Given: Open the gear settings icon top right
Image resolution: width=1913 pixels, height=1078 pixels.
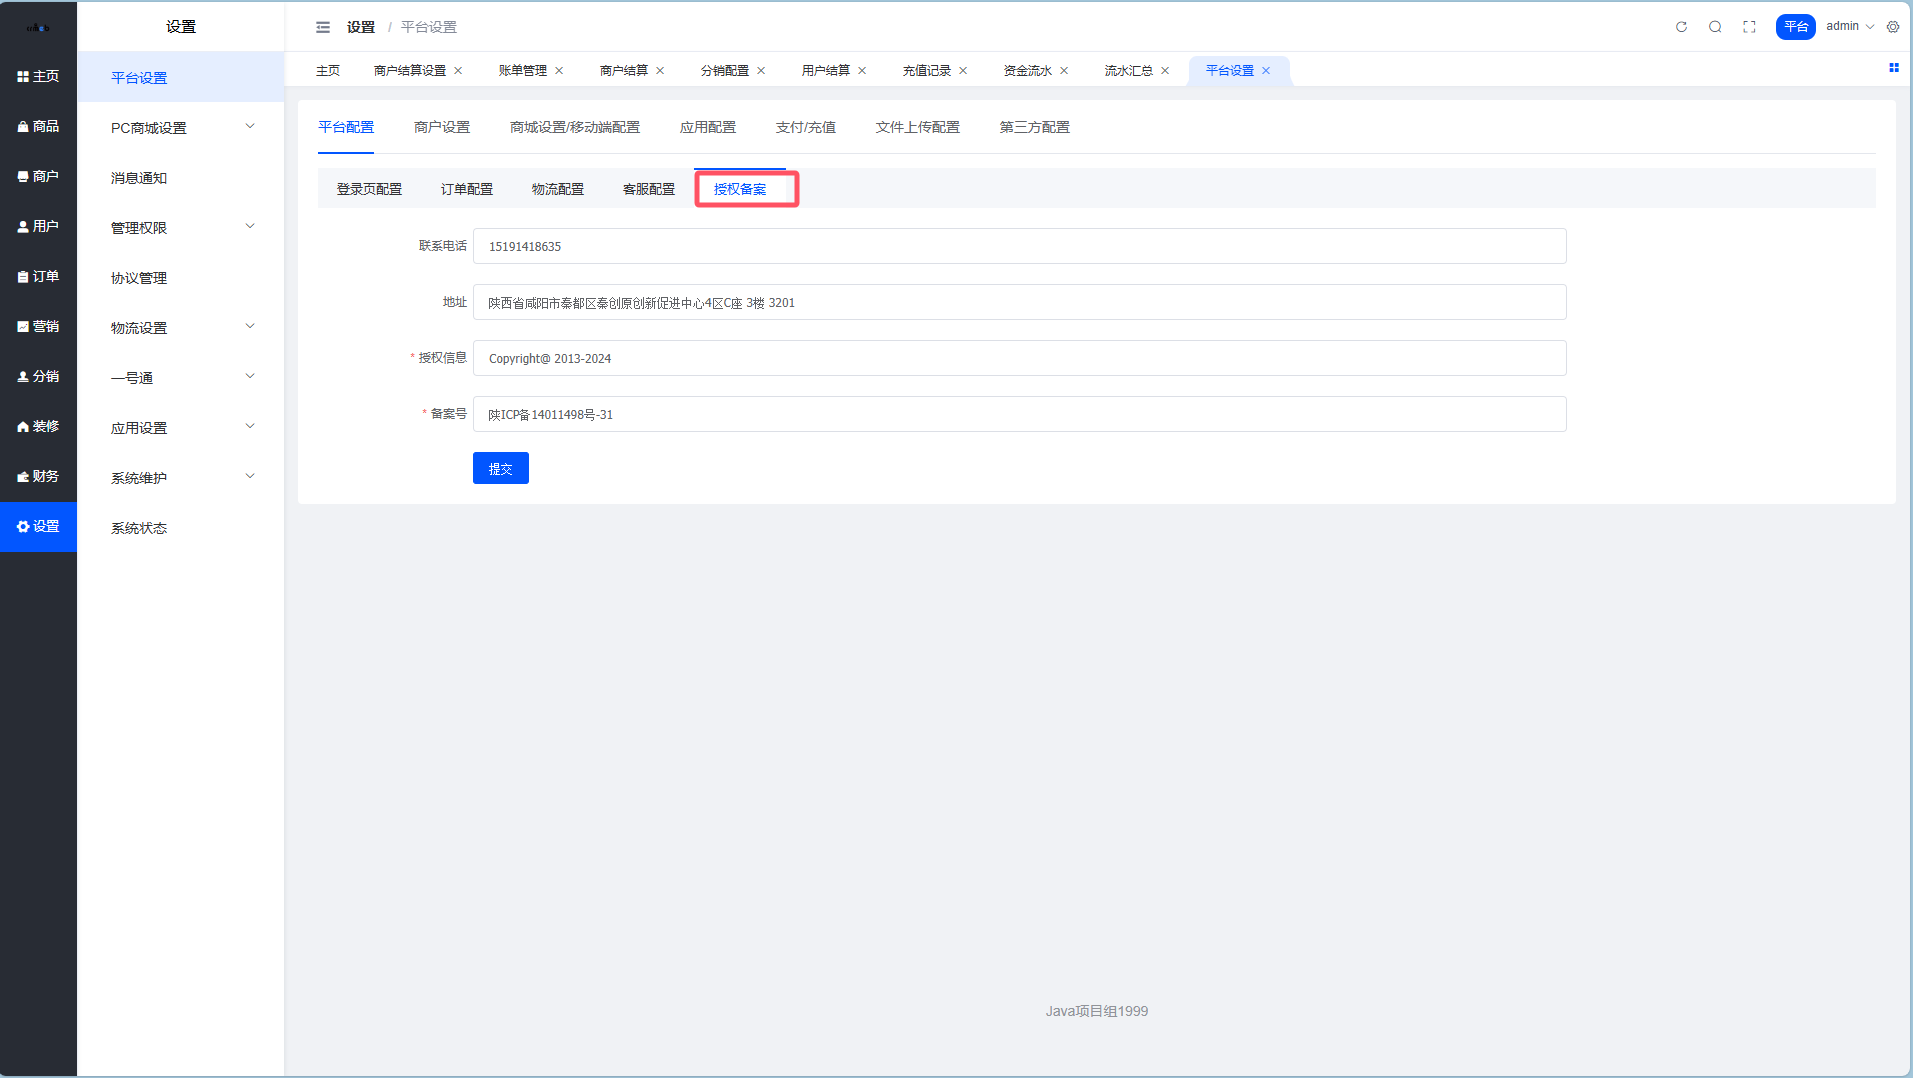Looking at the screenshot, I should click(x=1893, y=27).
